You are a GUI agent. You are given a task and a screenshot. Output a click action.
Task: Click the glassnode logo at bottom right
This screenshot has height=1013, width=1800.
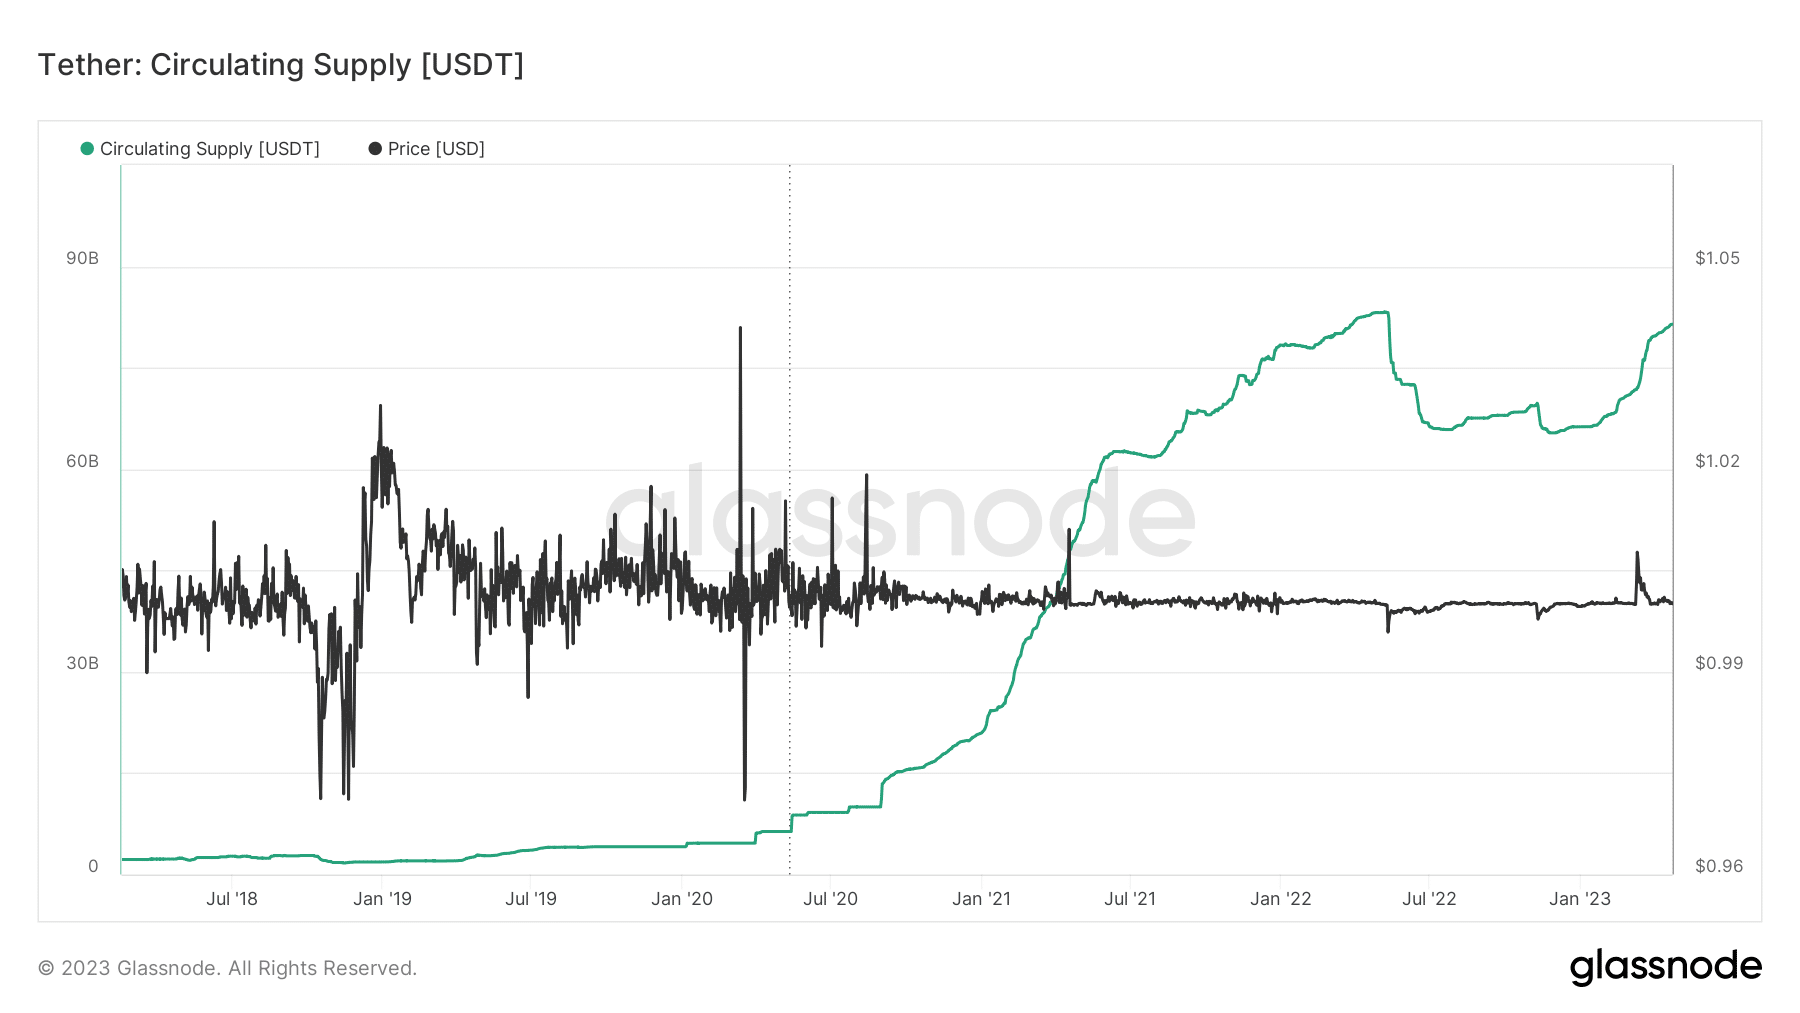(1665, 967)
